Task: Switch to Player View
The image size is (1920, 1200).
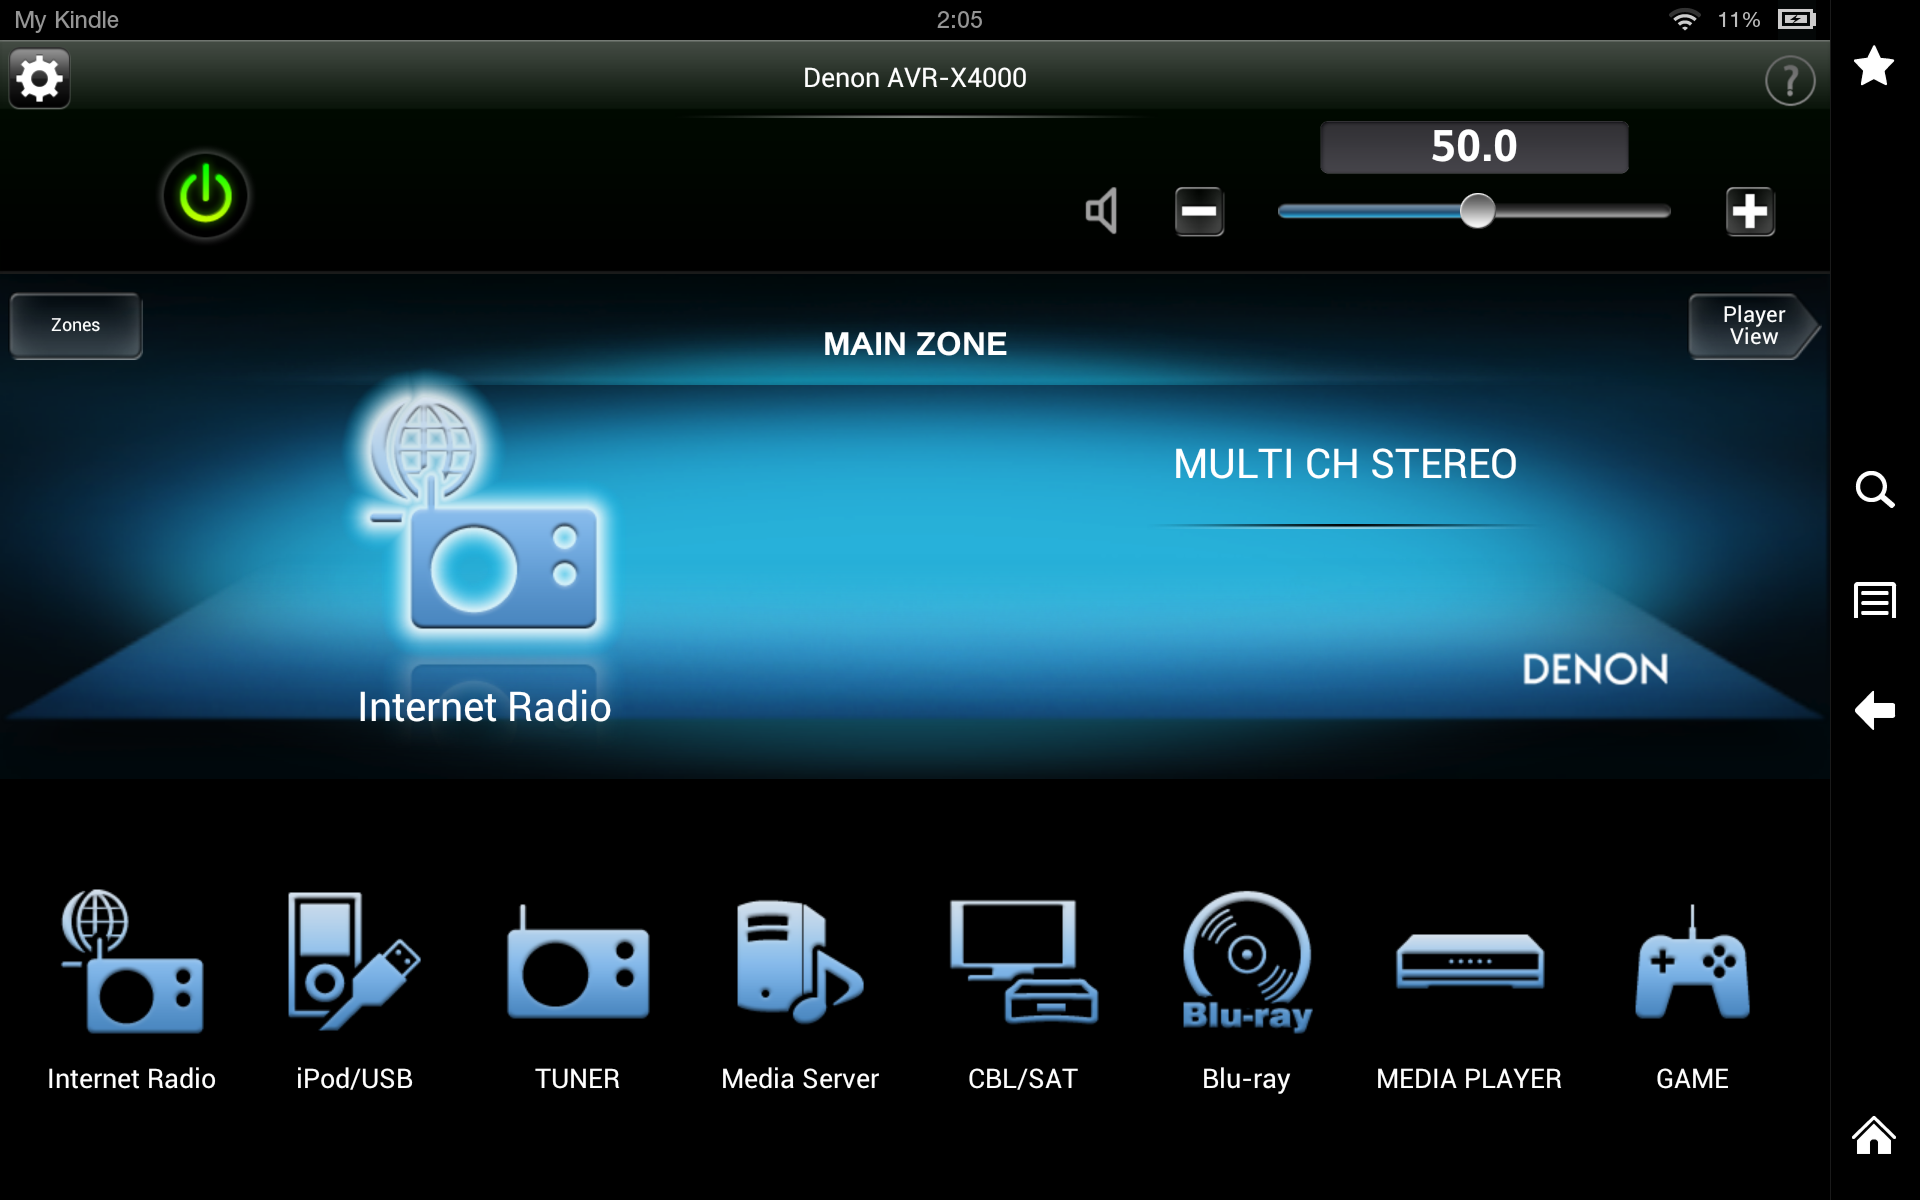Action: 1752,326
